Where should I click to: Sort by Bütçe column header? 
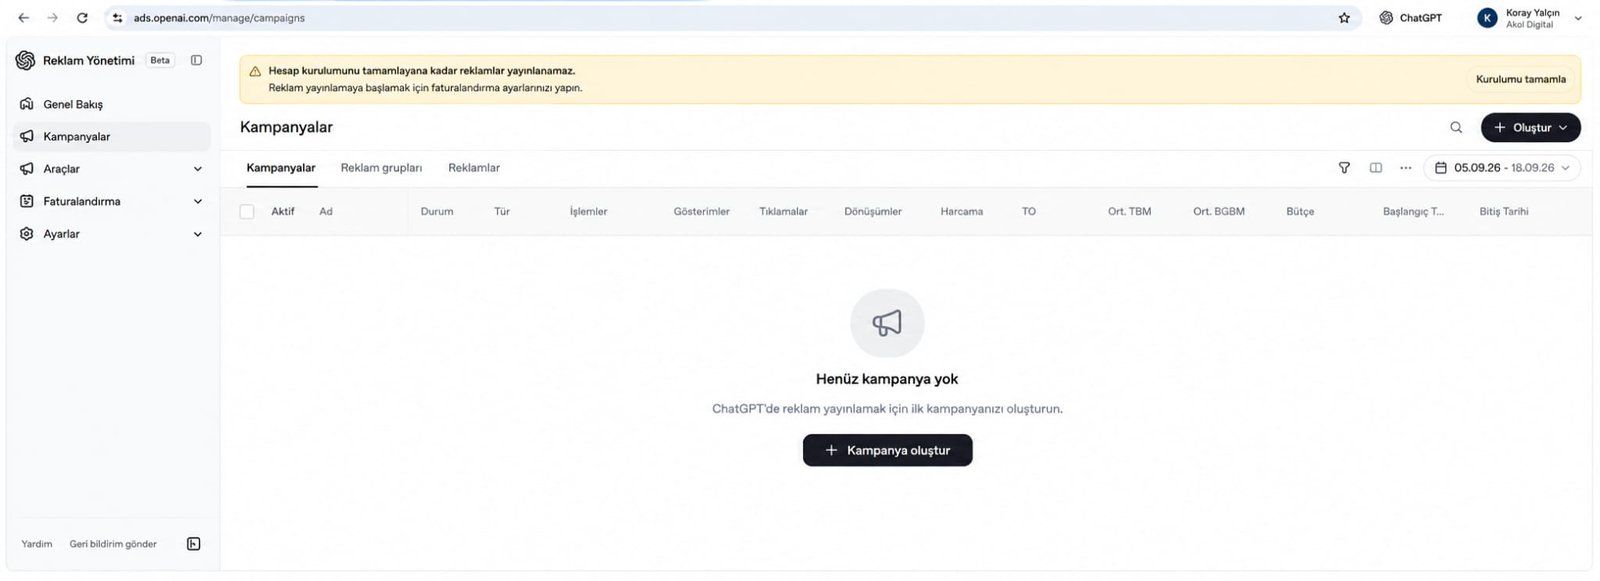1300,211
